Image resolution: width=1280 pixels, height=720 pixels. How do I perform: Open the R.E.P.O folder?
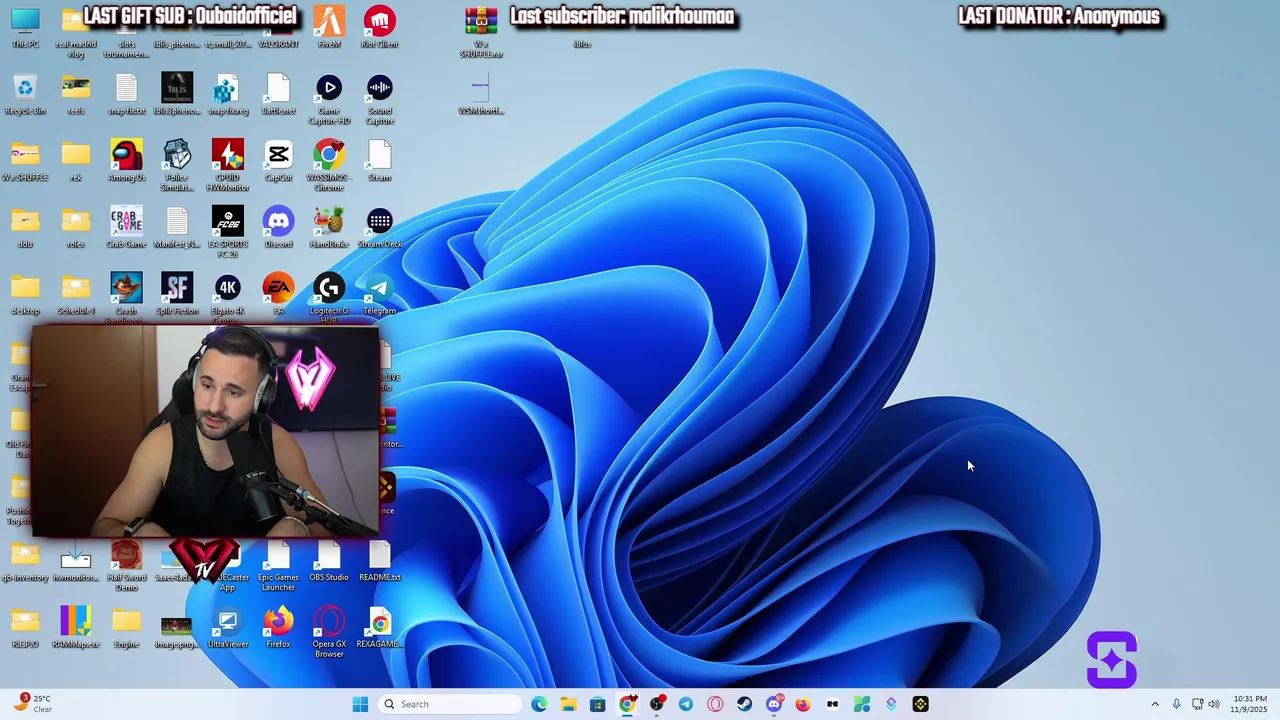pos(25,628)
